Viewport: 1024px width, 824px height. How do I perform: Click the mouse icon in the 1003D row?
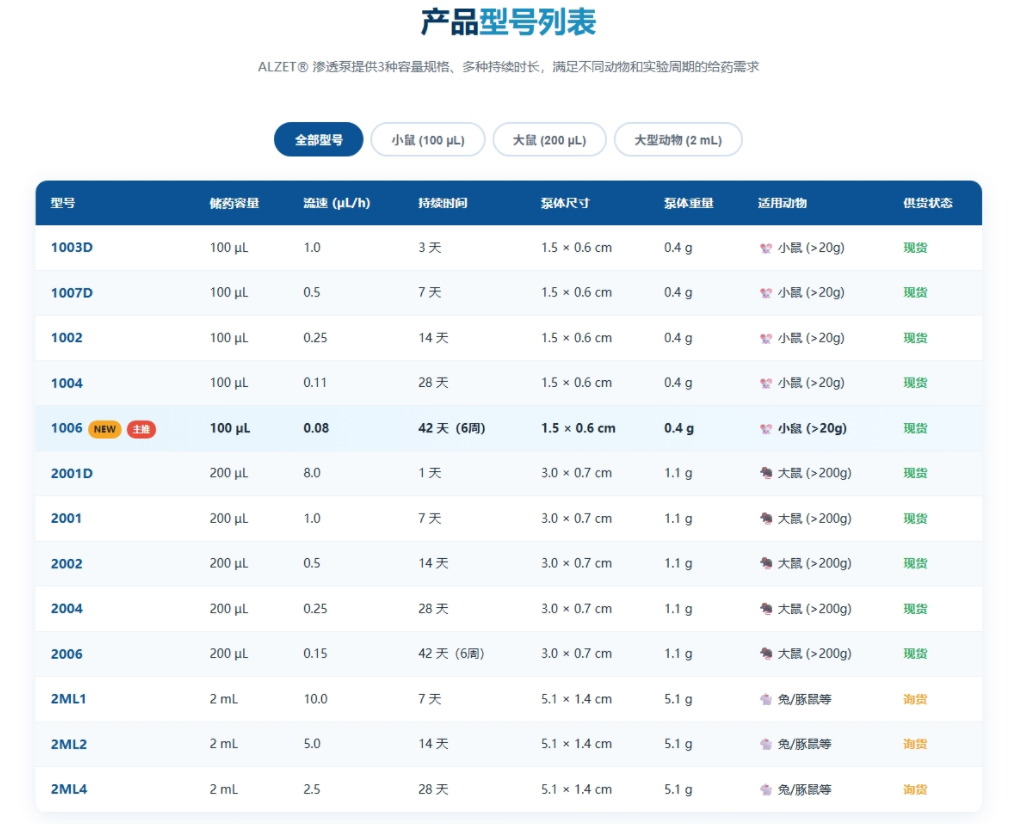click(766, 247)
